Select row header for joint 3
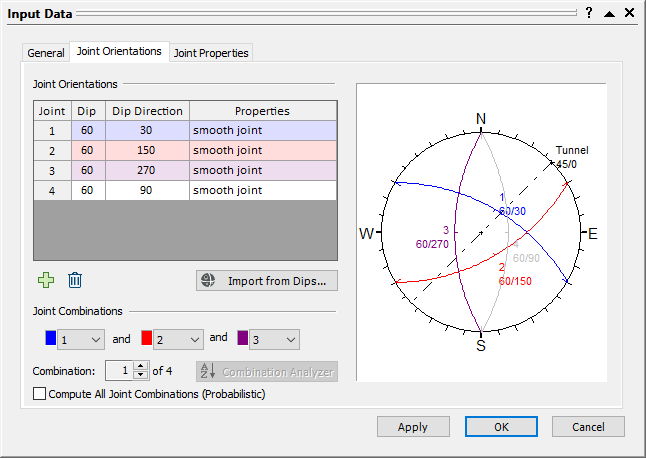 (x=52, y=171)
